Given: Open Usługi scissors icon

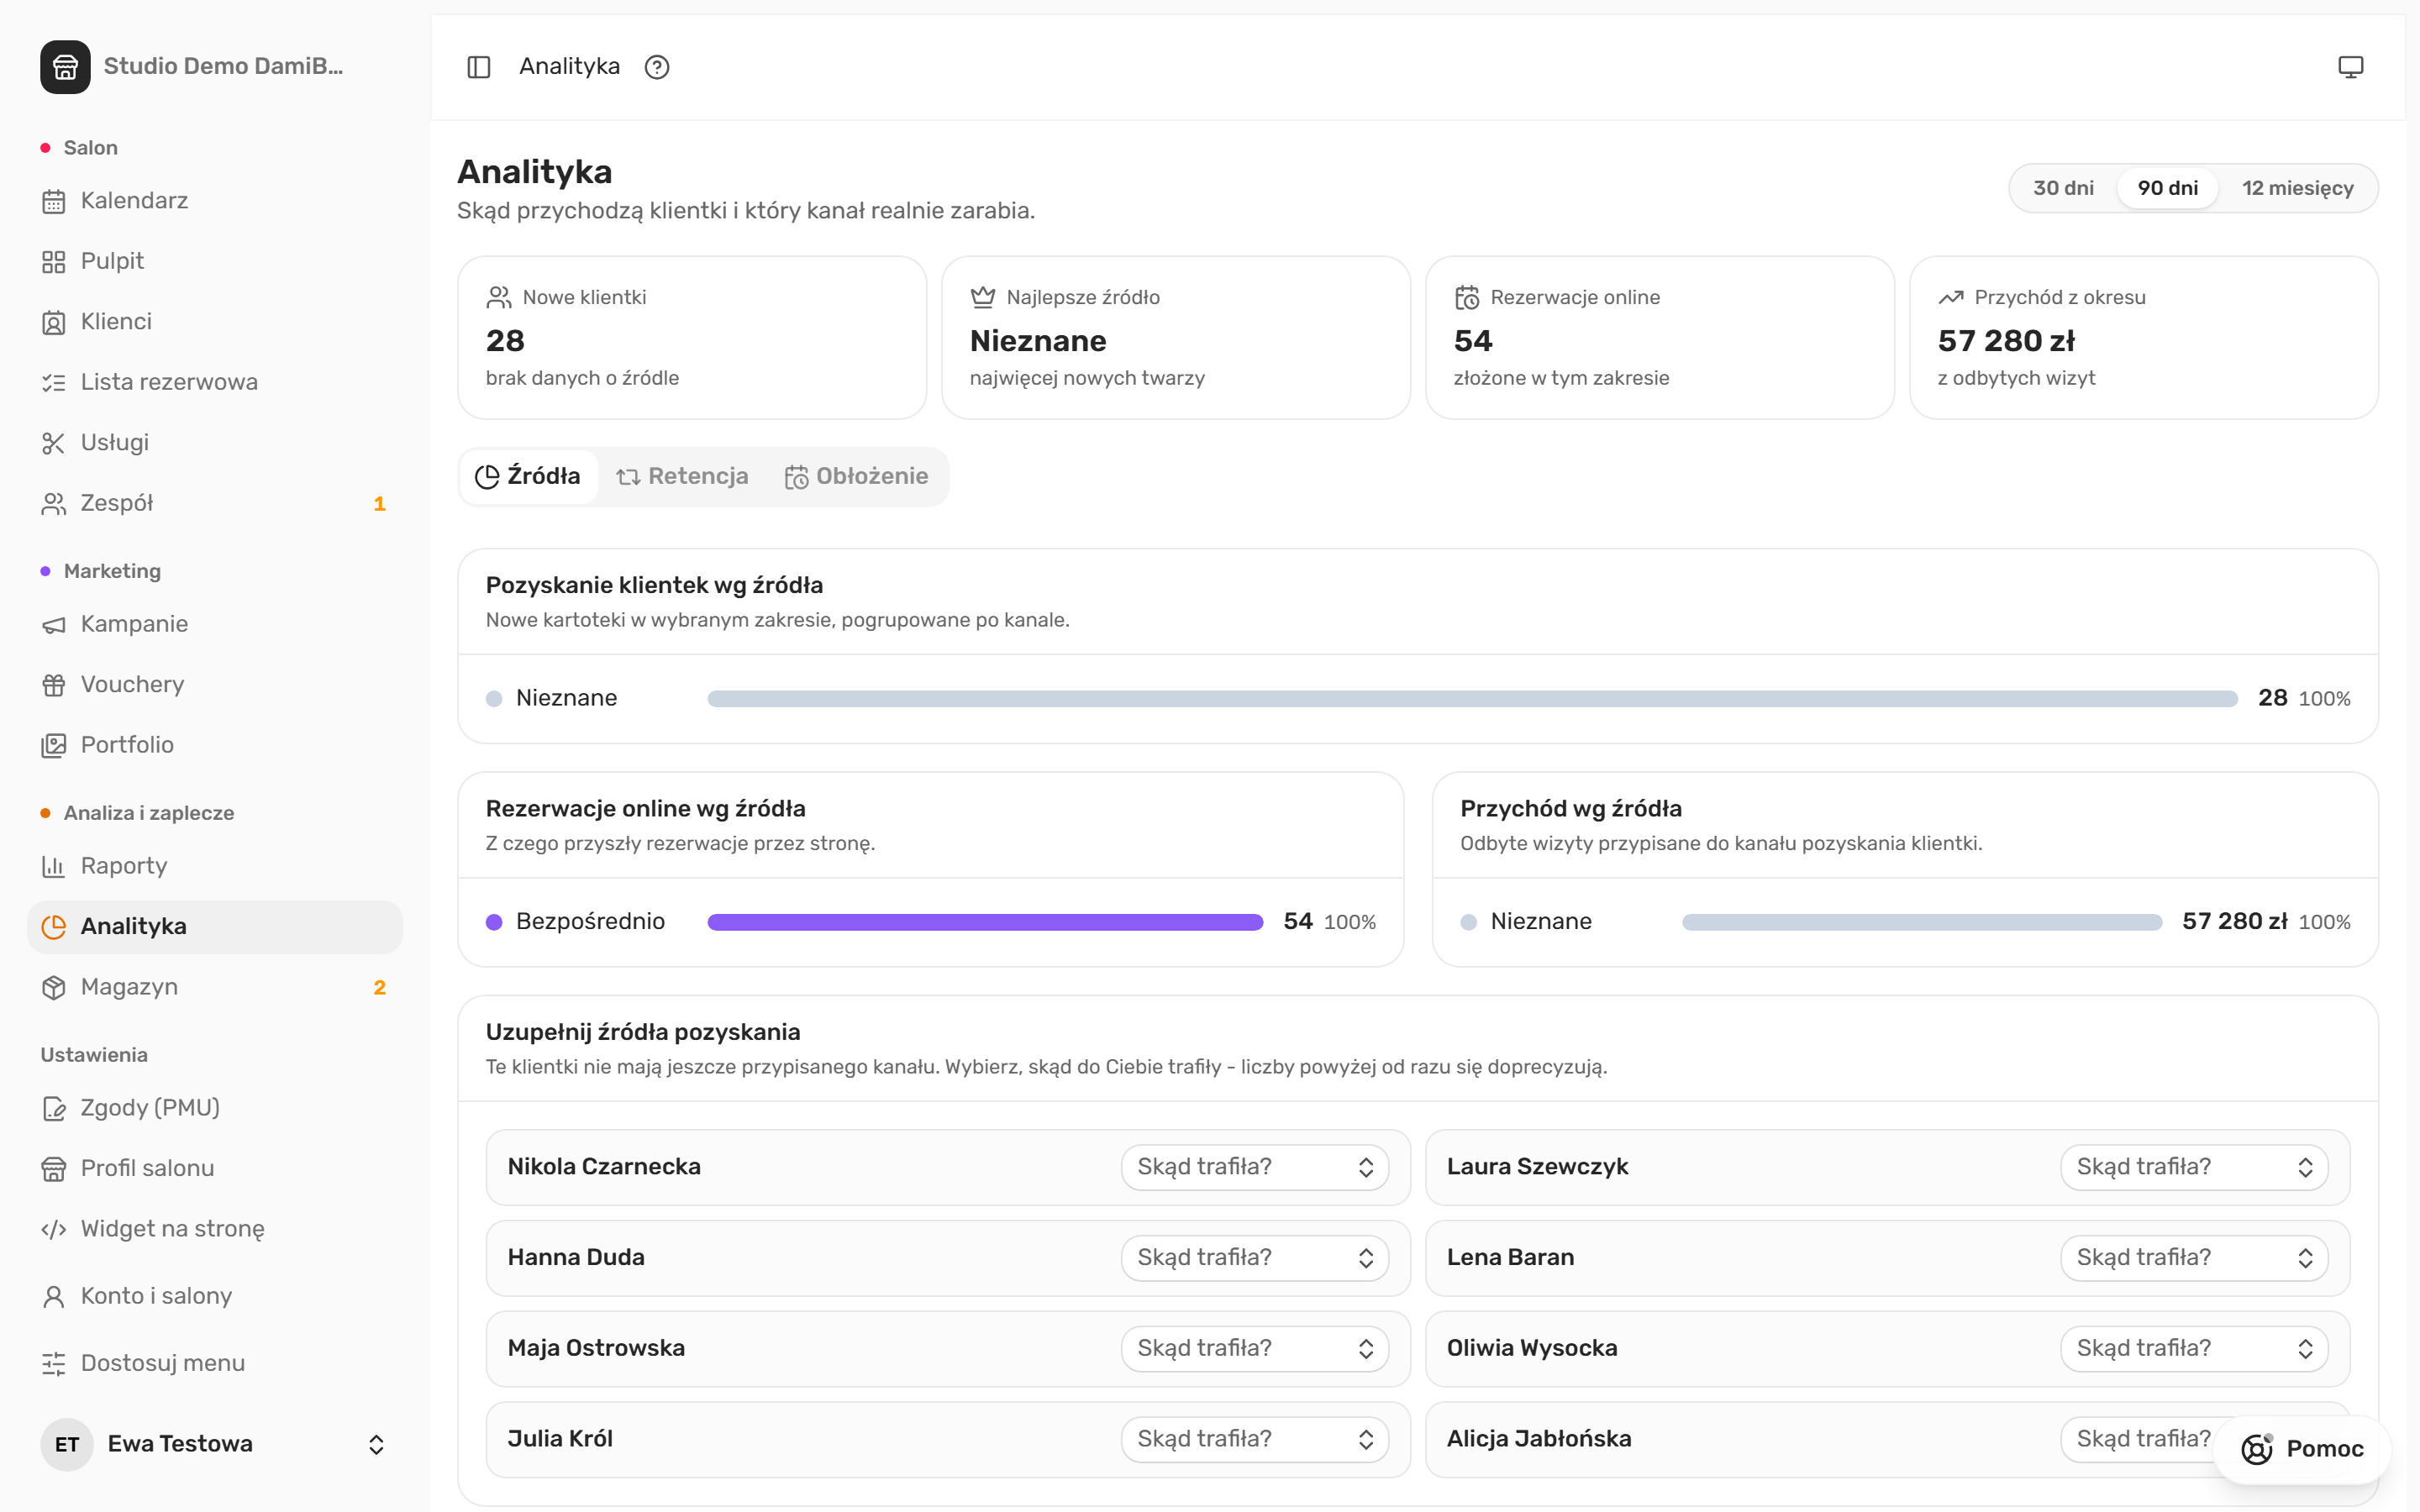Looking at the screenshot, I should point(54,443).
